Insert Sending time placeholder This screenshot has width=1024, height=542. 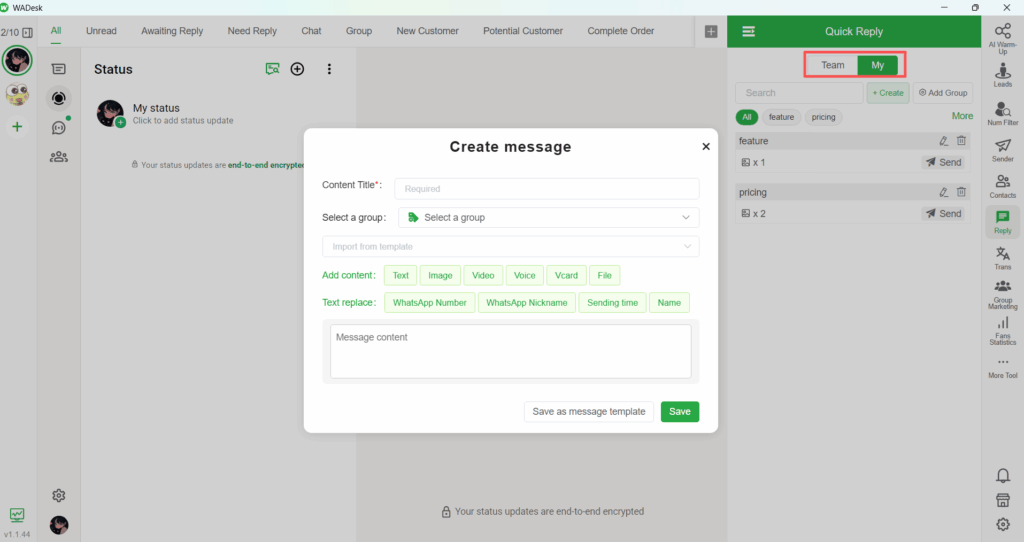point(613,302)
